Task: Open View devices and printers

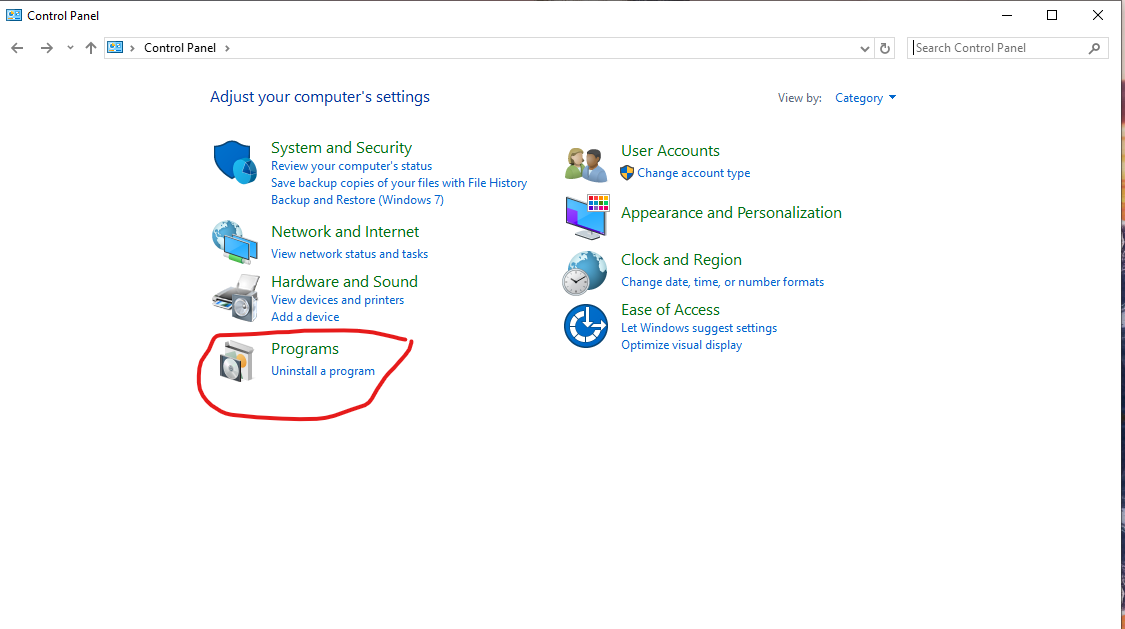Action: click(337, 300)
